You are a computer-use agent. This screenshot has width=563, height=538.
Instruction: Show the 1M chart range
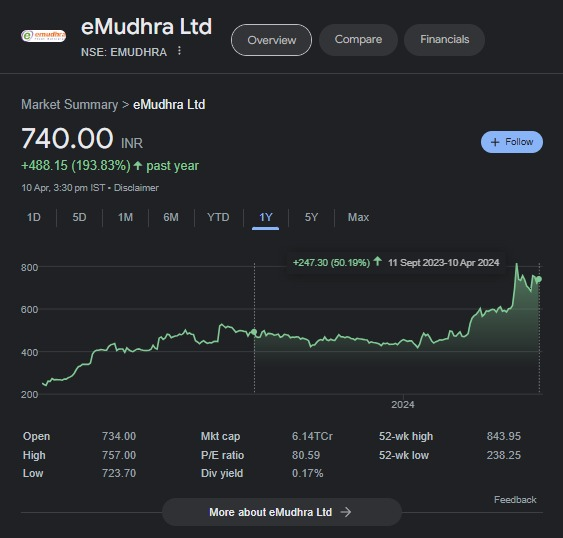click(x=125, y=217)
